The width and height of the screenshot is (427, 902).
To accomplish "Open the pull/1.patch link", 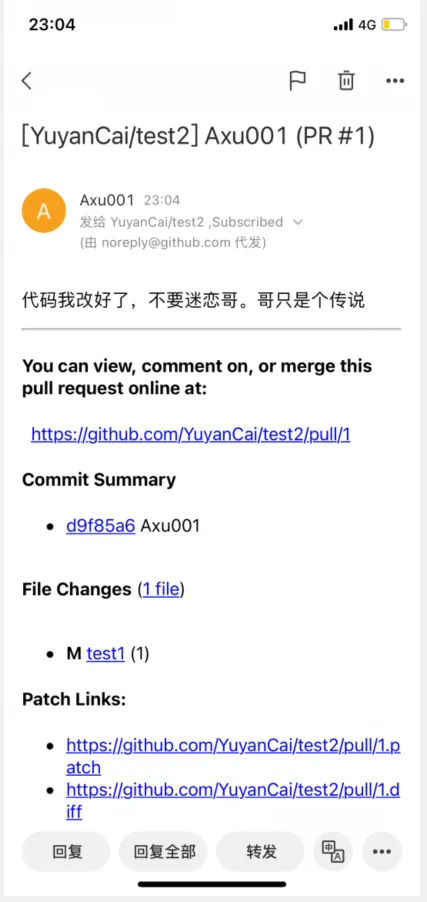I will pos(233,756).
